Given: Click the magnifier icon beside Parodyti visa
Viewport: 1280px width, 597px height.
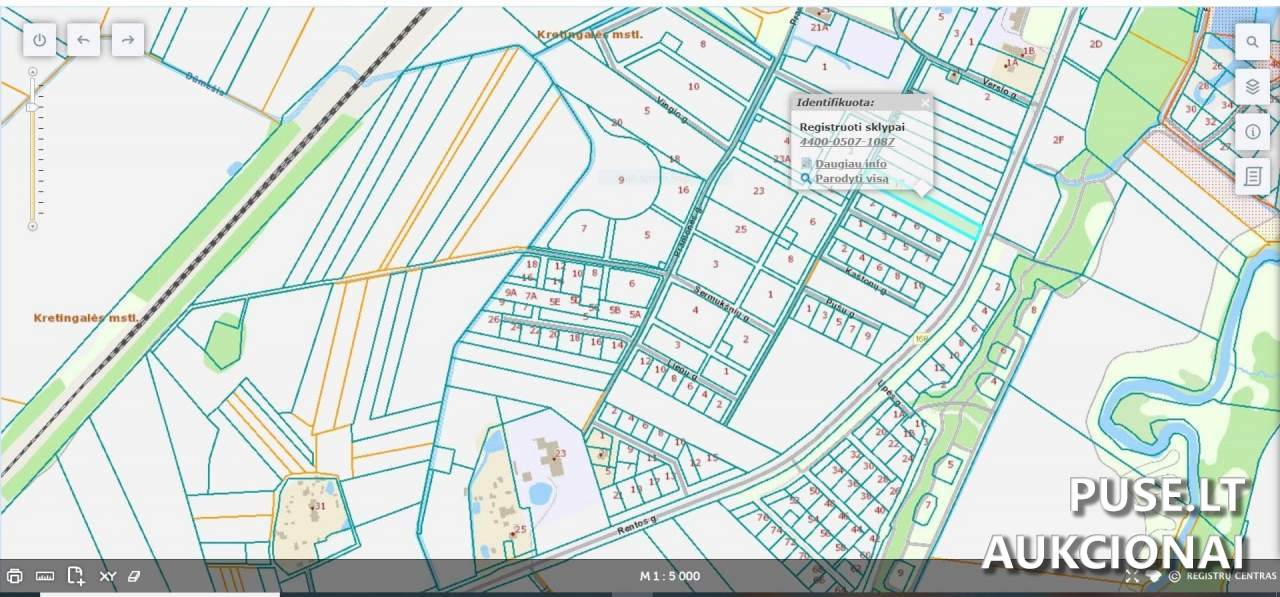Looking at the screenshot, I should pos(806,179).
